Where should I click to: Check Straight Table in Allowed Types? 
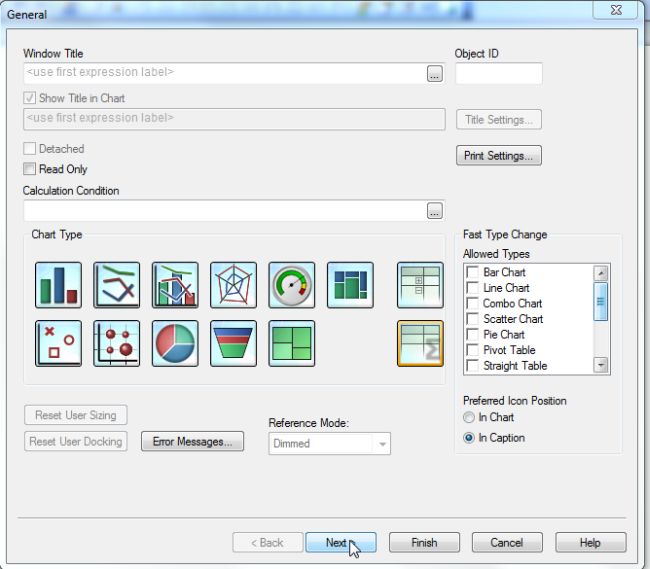pos(473,366)
